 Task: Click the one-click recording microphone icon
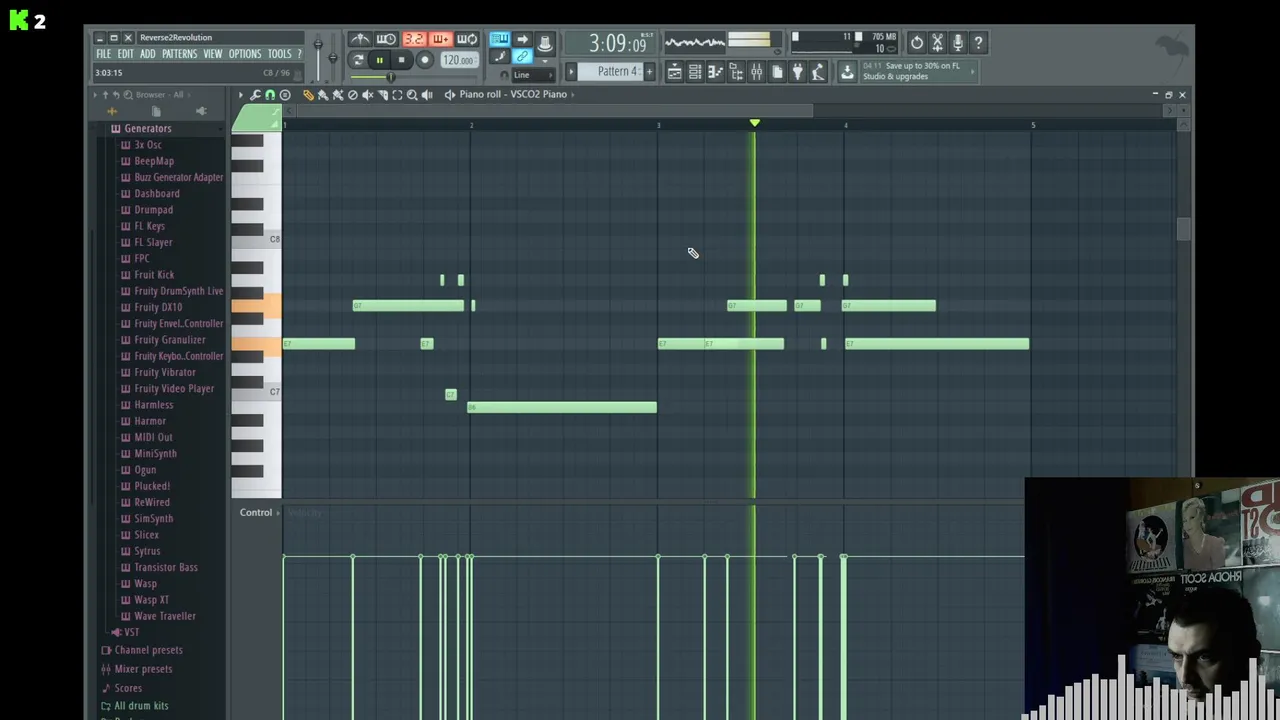(x=958, y=43)
